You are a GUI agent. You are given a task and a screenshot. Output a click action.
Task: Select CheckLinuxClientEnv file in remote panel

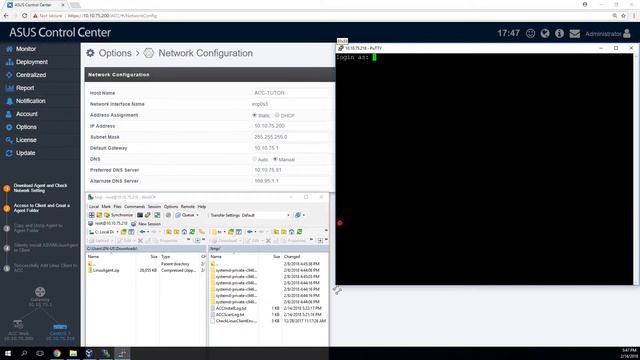(236, 321)
